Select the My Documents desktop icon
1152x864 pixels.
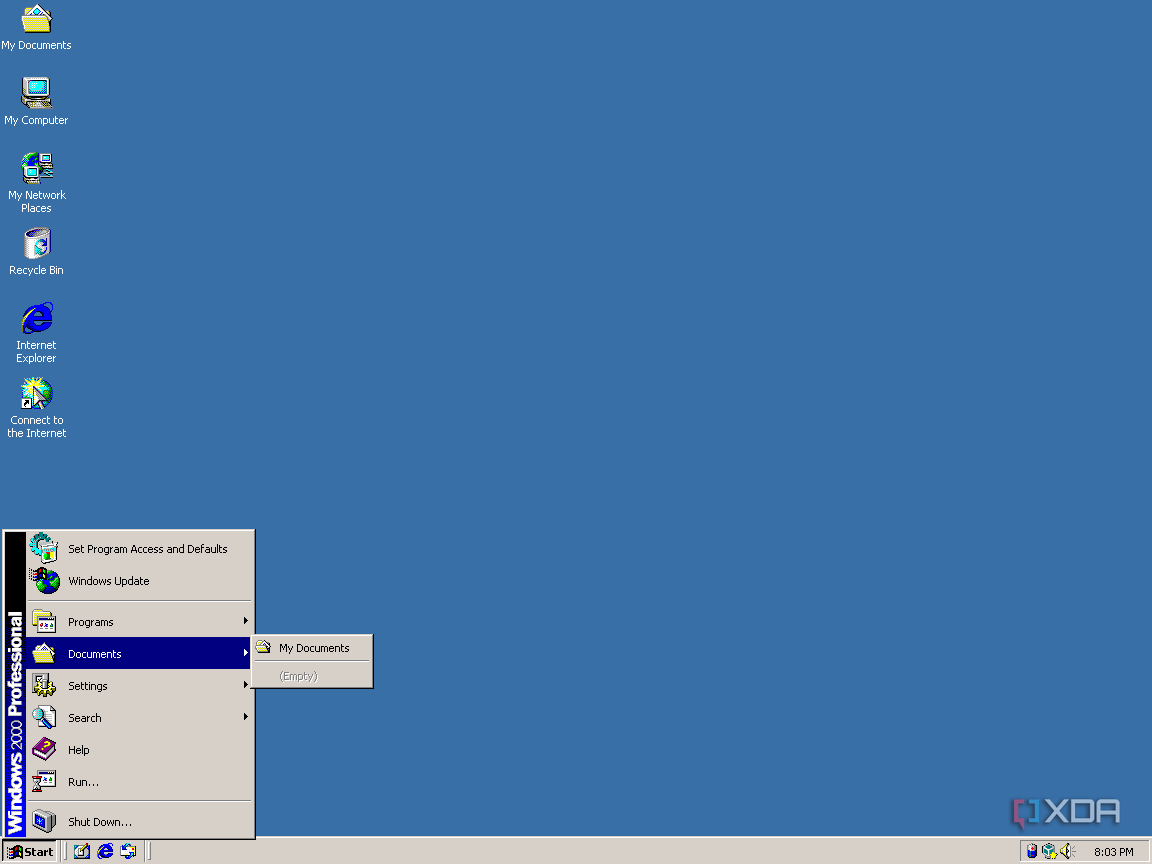point(36,28)
